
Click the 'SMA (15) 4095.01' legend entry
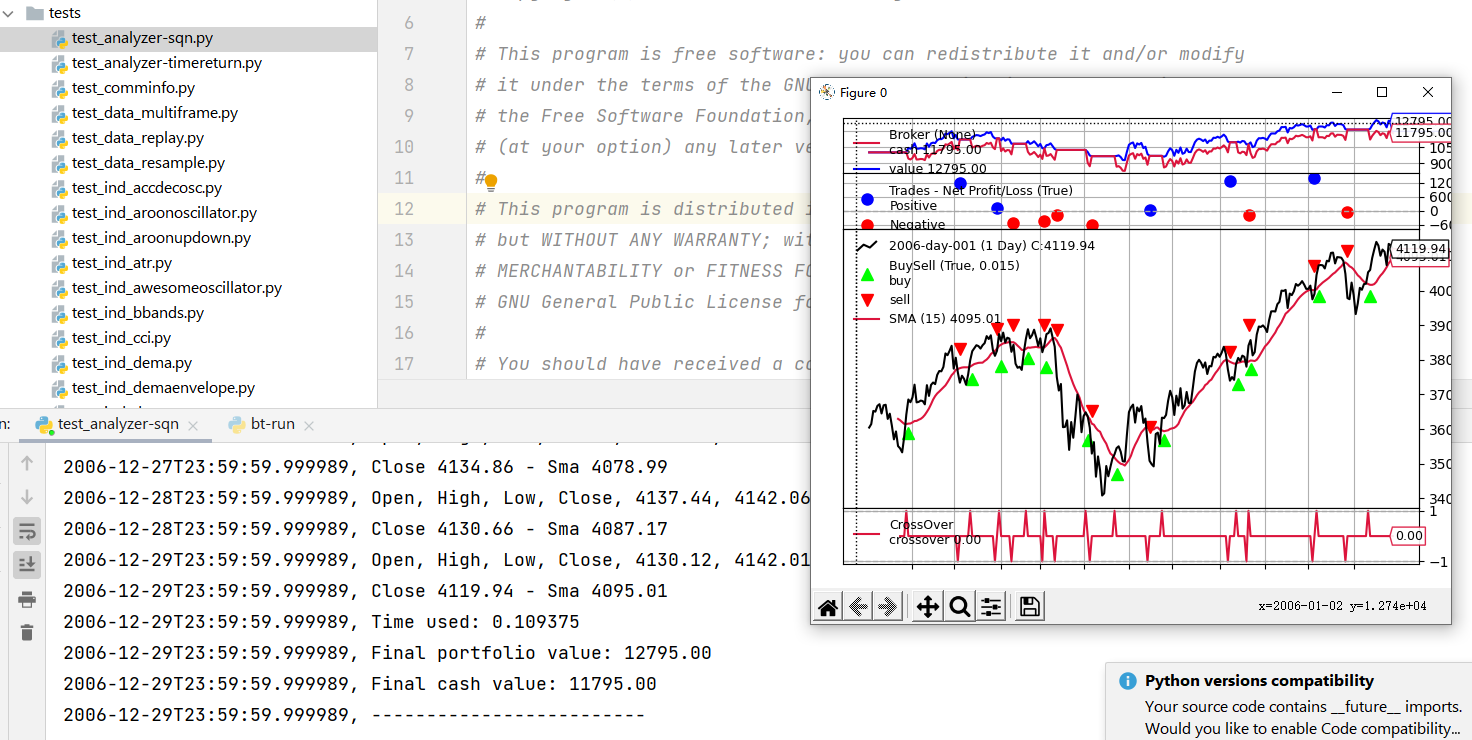coord(945,320)
